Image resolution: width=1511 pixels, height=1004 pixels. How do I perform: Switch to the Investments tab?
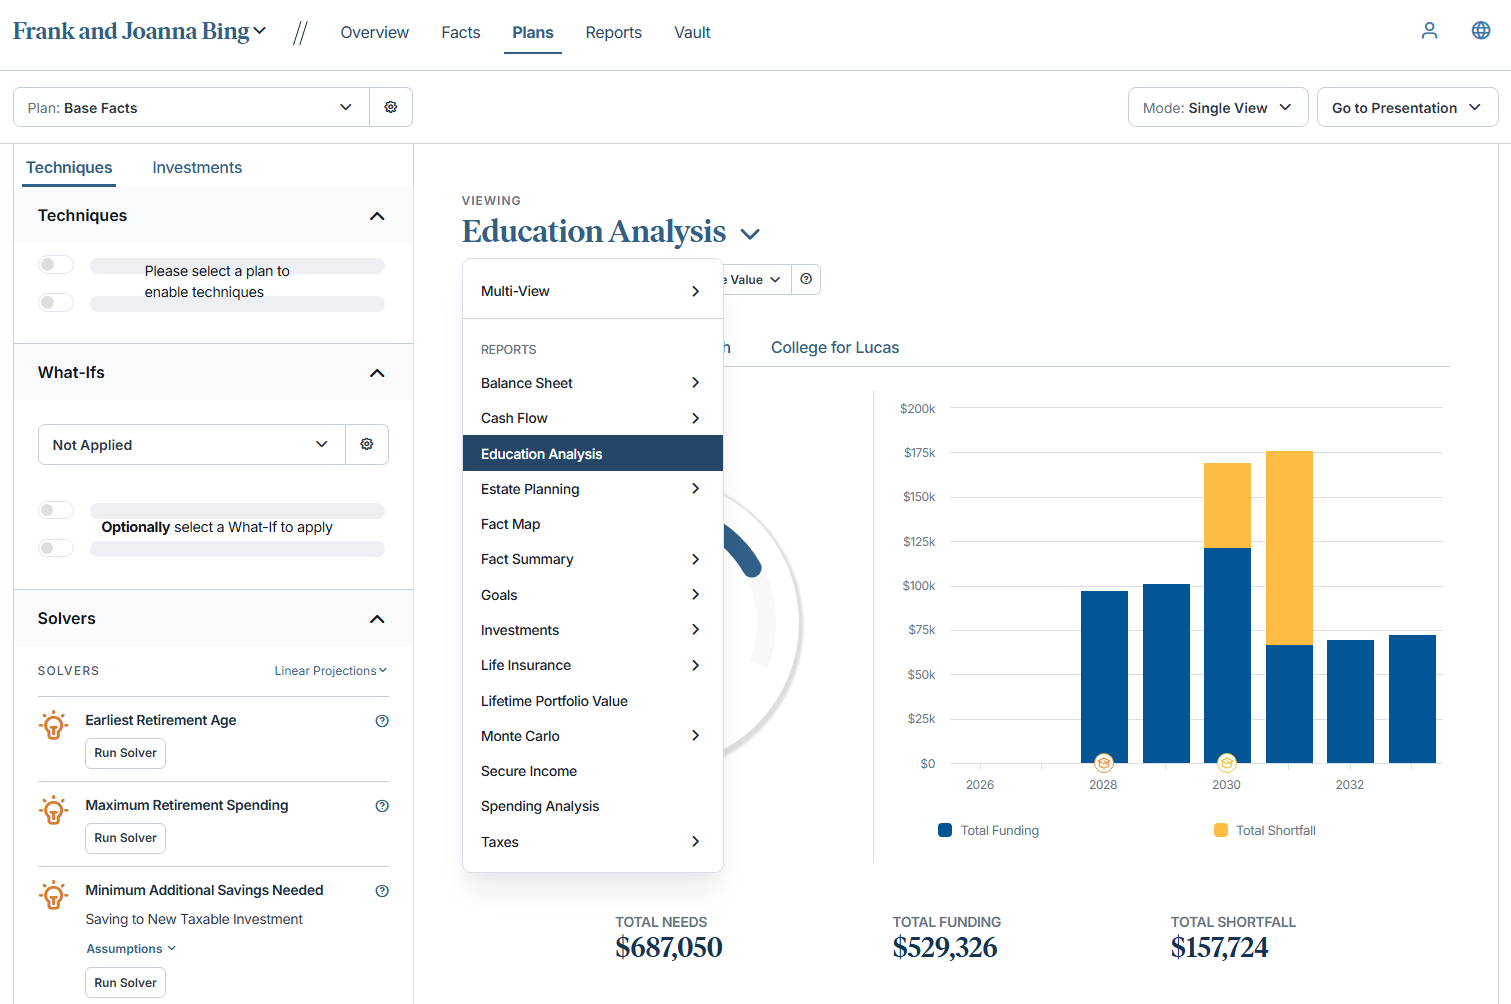(x=197, y=167)
